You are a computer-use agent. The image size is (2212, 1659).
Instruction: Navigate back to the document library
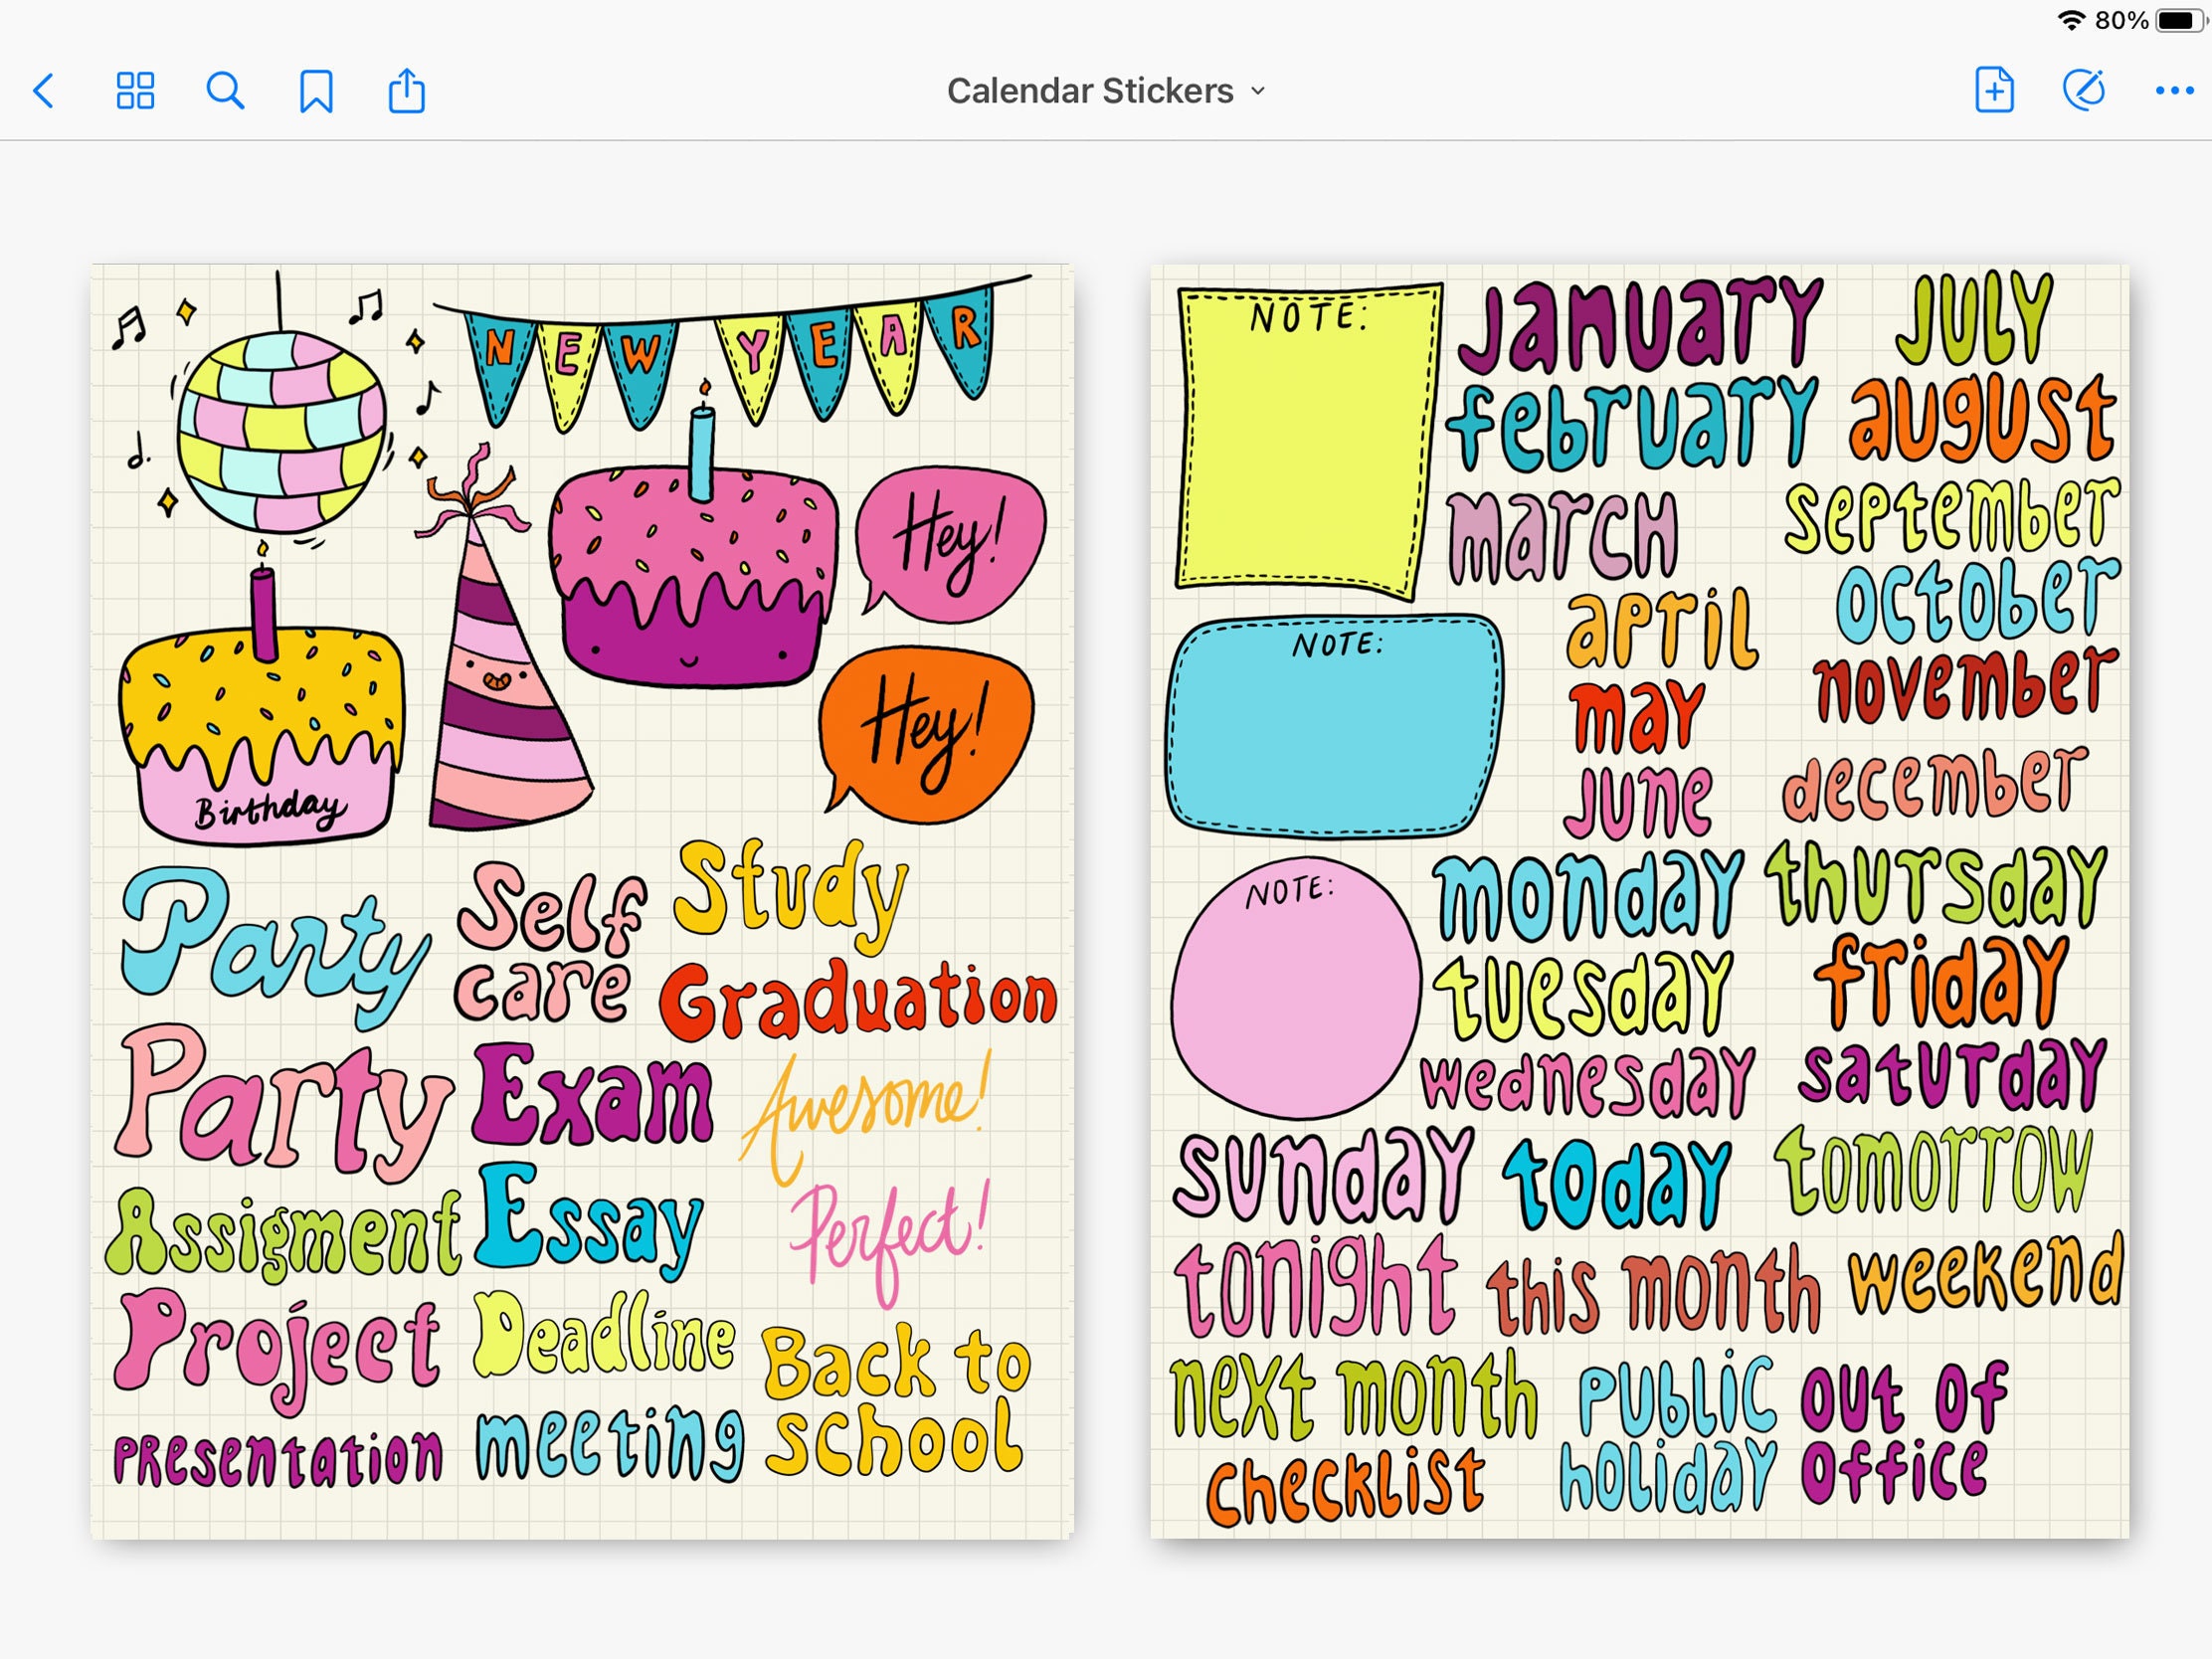click(46, 91)
